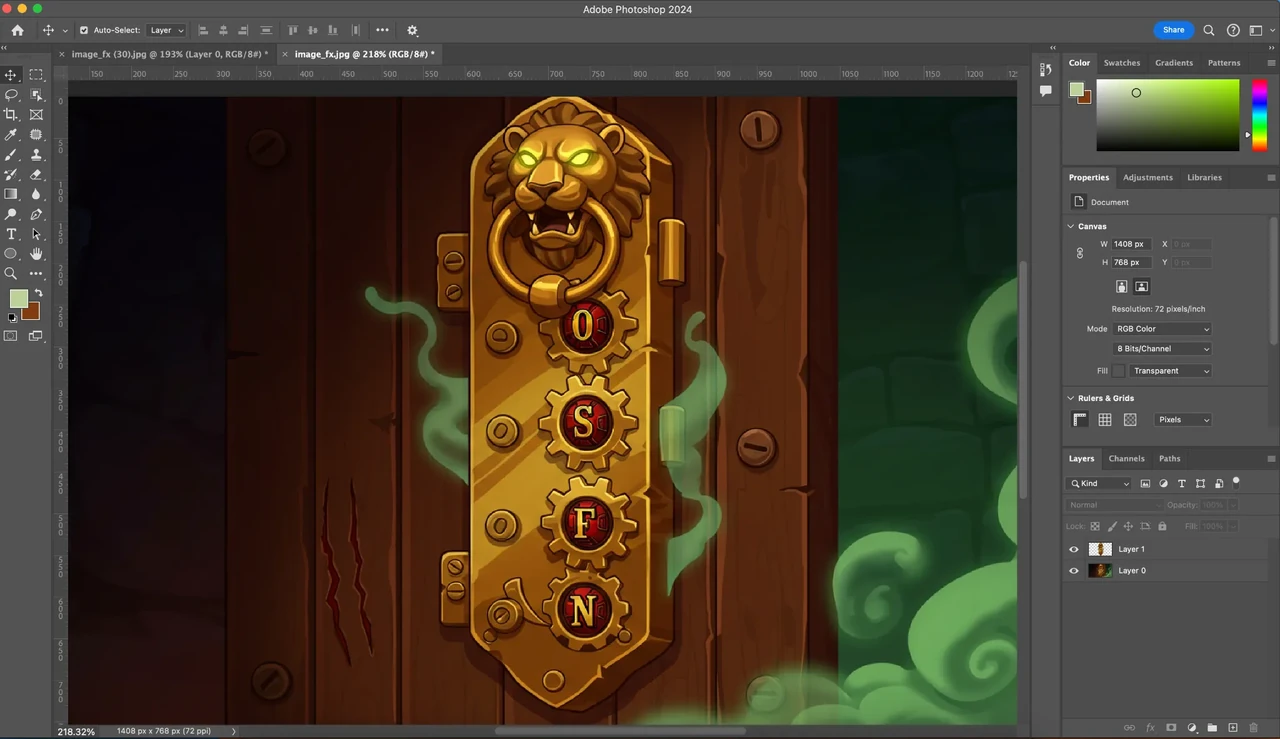Select the Clone Stamp tool
This screenshot has height=739, width=1280.
[x=36, y=155]
